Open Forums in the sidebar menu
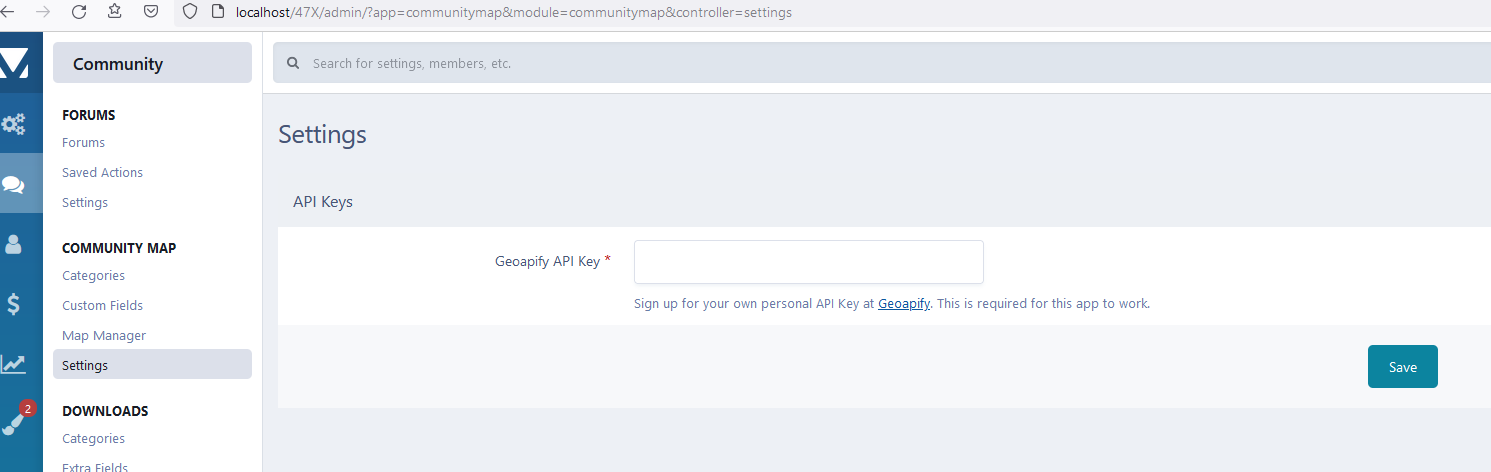 pyautogui.click(x=83, y=143)
